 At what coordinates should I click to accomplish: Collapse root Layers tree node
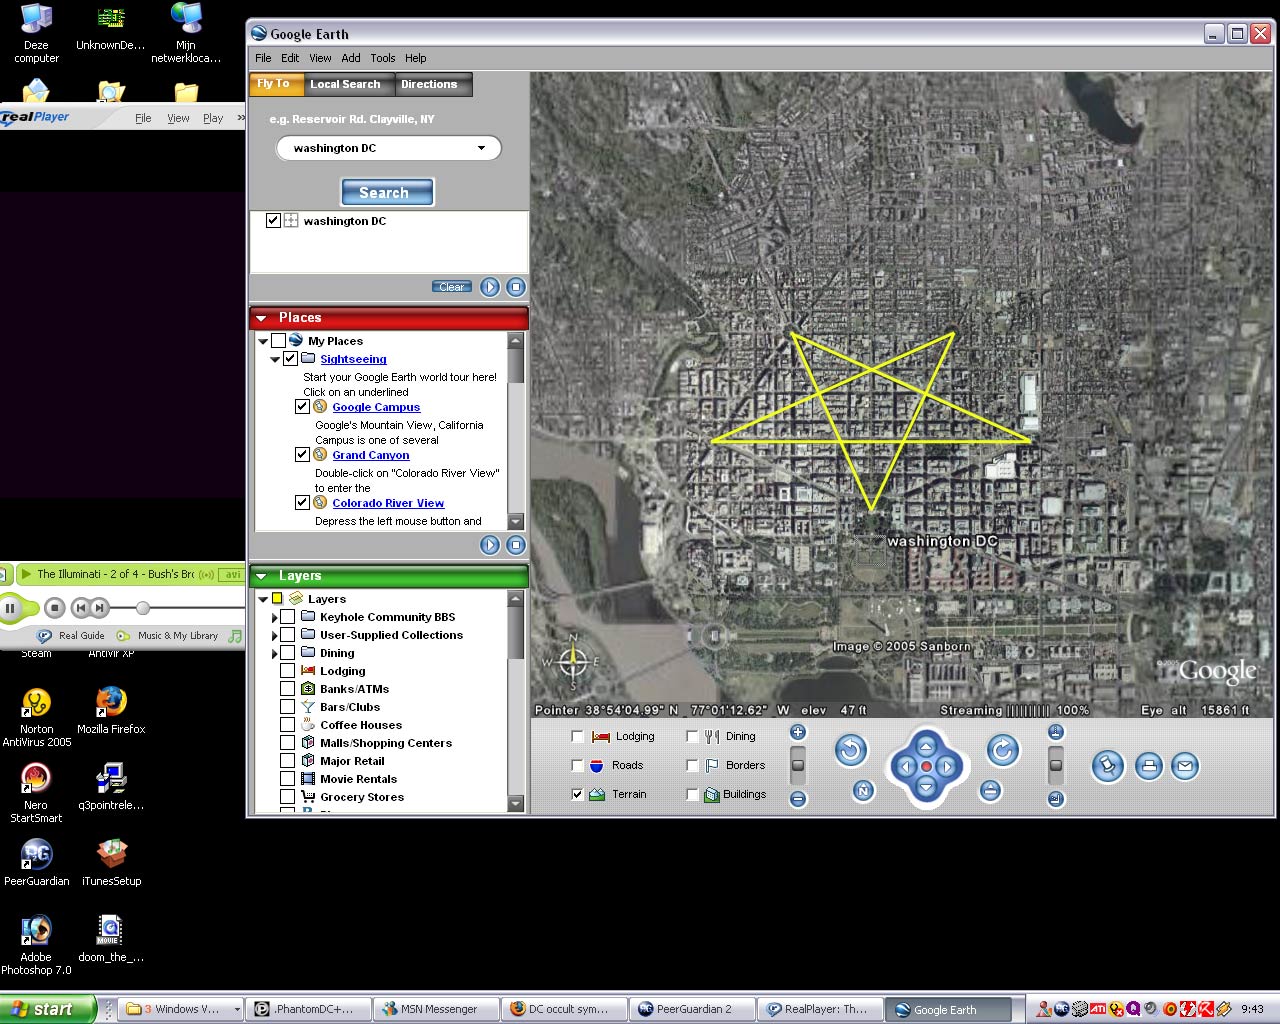(x=263, y=599)
